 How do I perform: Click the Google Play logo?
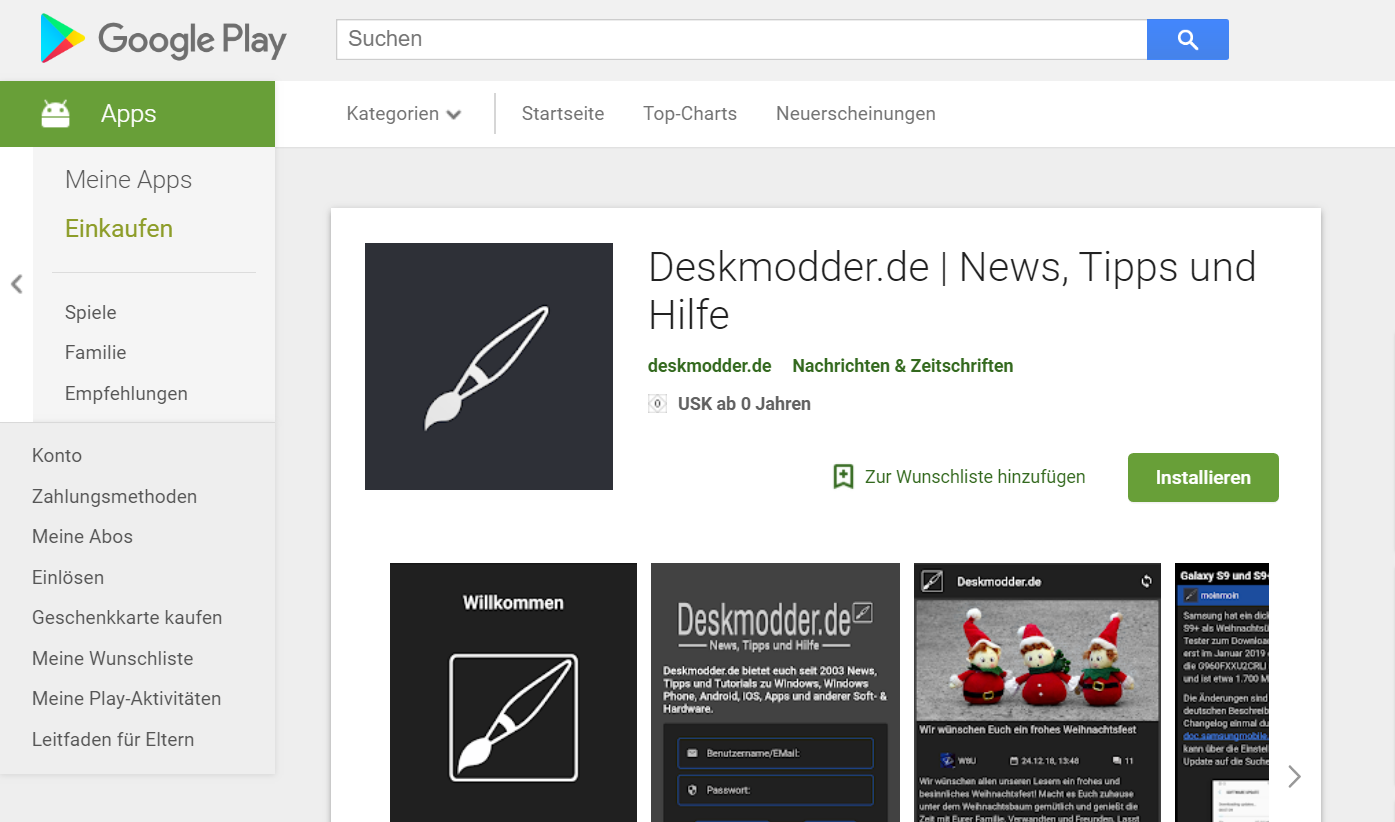click(163, 39)
